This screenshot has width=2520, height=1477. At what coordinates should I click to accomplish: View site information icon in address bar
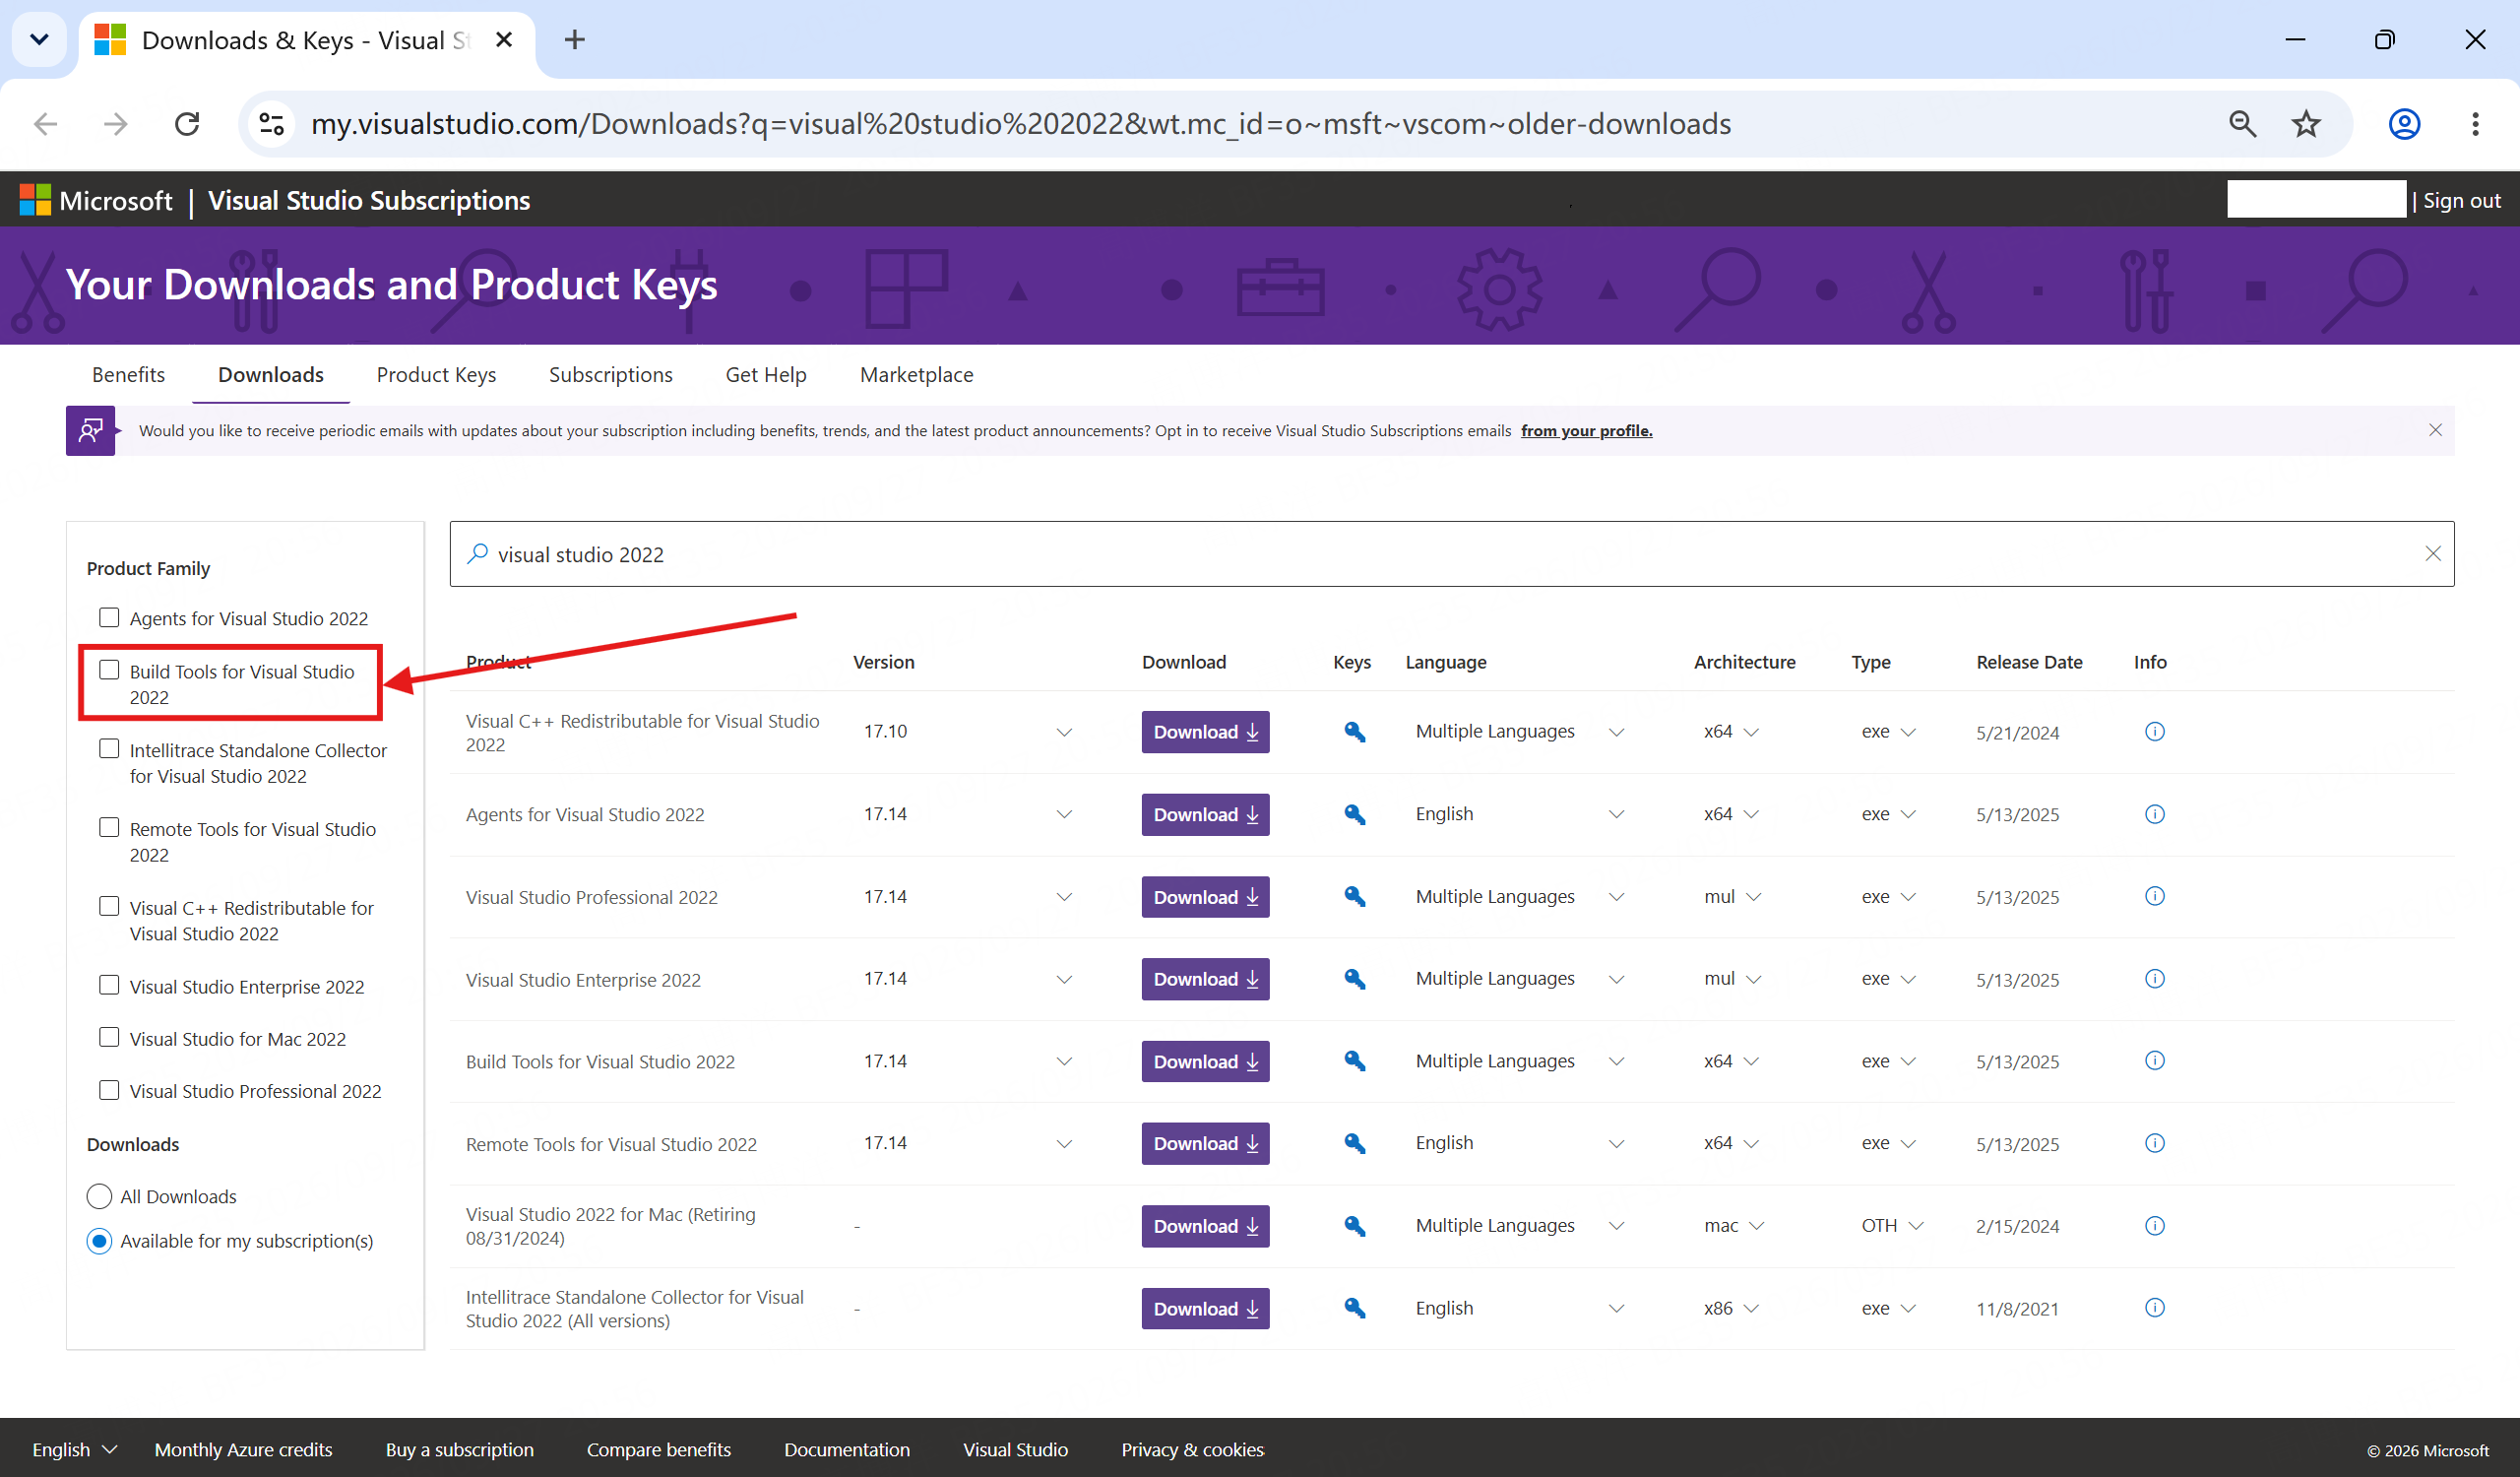click(271, 124)
